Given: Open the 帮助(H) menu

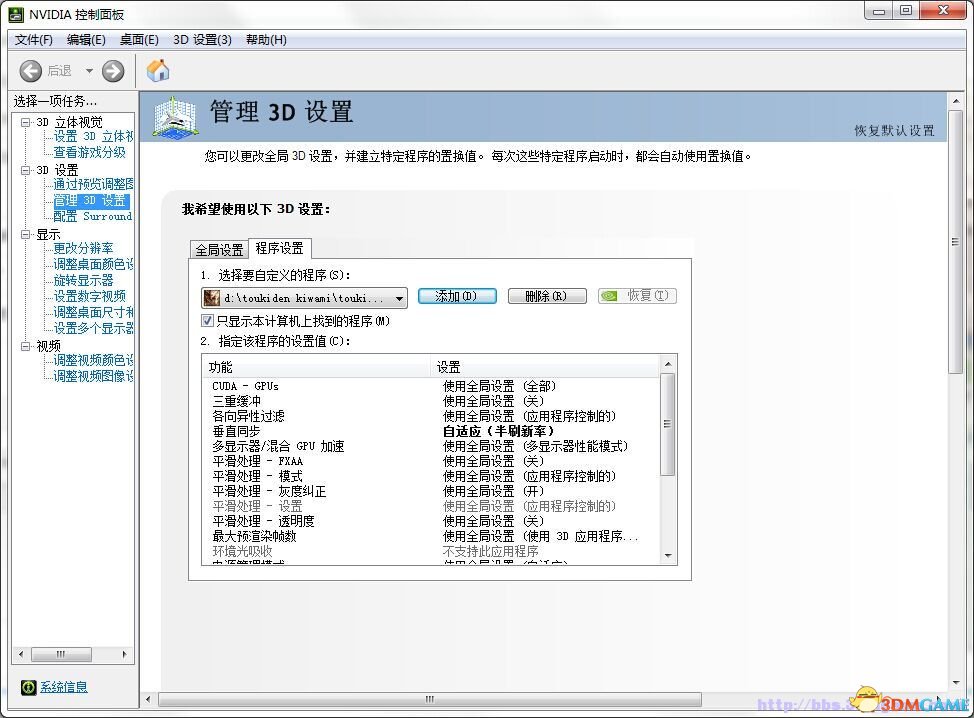Looking at the screenshot, I should tap(266, 40).
